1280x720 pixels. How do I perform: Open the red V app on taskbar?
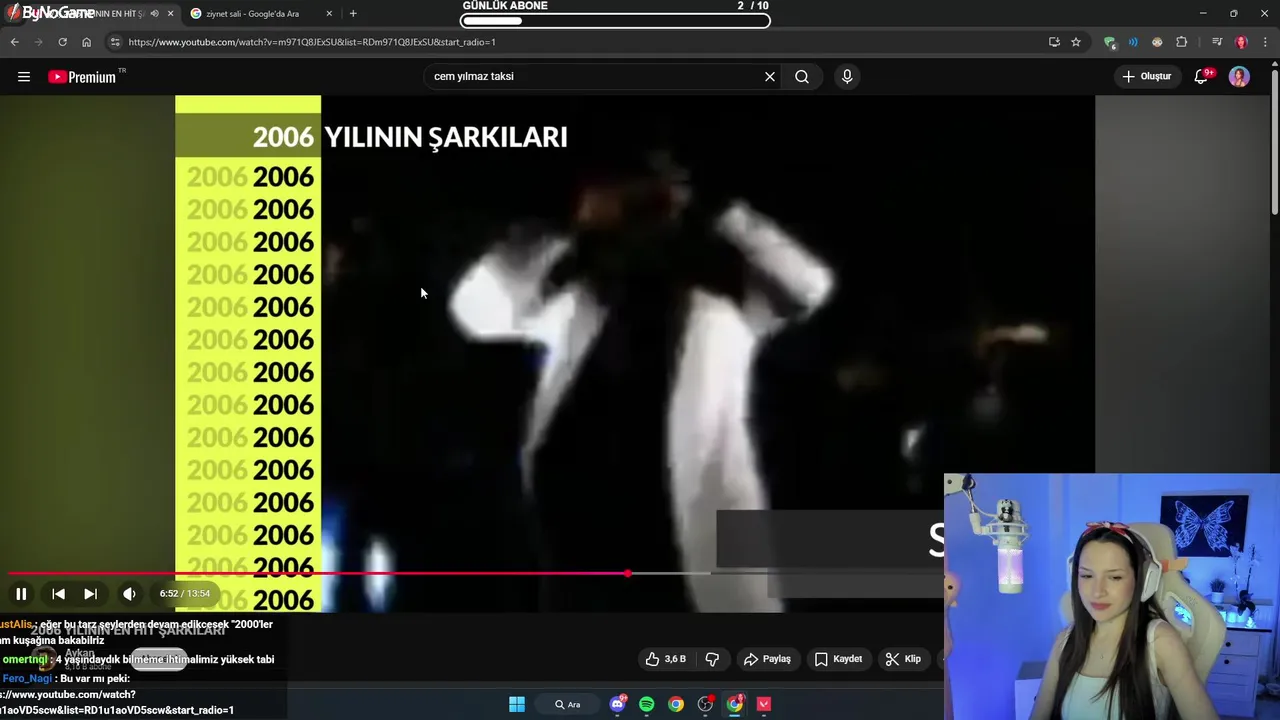(764, 704)
